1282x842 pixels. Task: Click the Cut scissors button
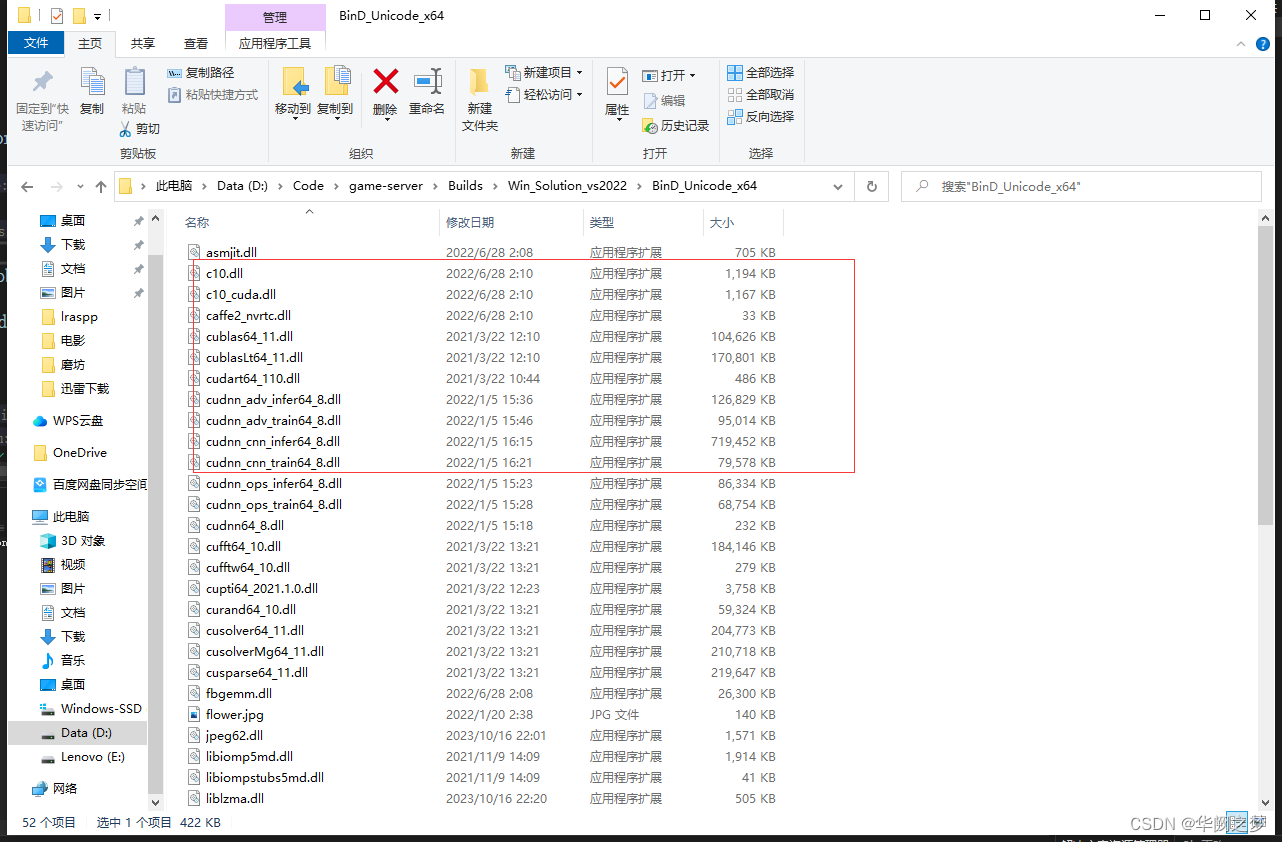point(139,129)
